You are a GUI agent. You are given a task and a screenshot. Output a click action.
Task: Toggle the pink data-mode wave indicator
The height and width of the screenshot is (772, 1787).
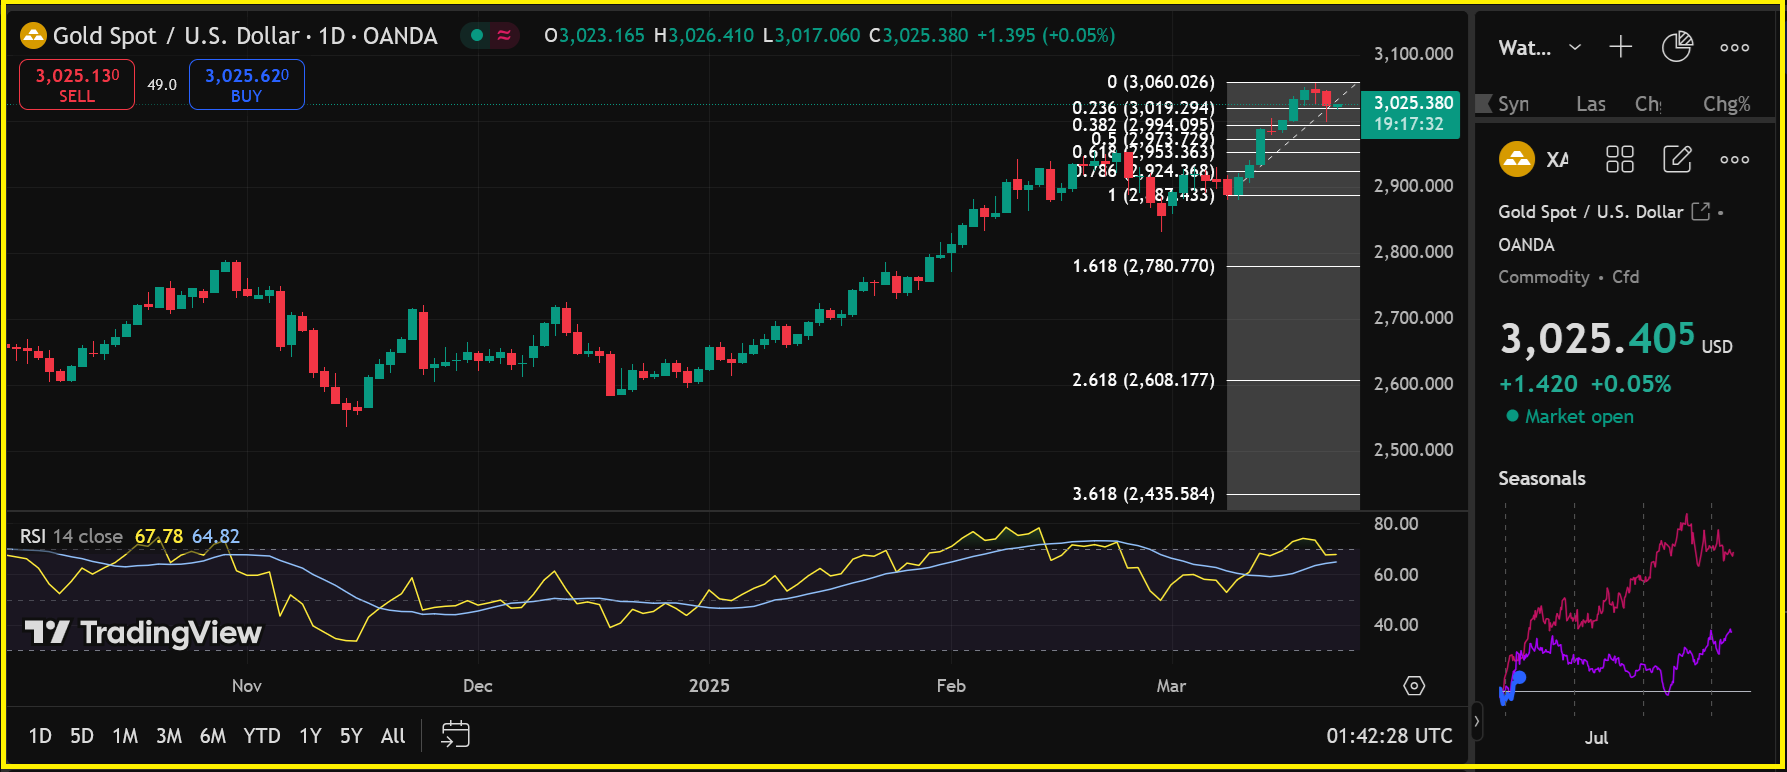tap(504, 36)
